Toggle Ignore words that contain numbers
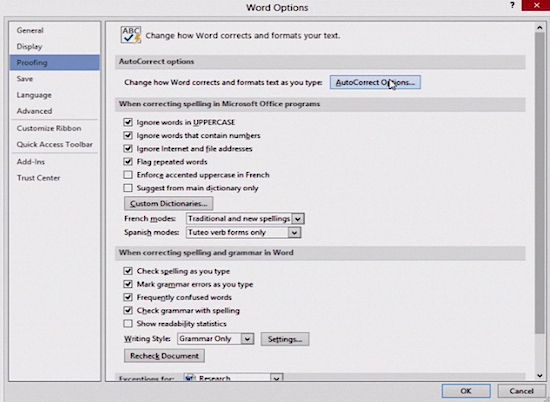 click(128, 135)
